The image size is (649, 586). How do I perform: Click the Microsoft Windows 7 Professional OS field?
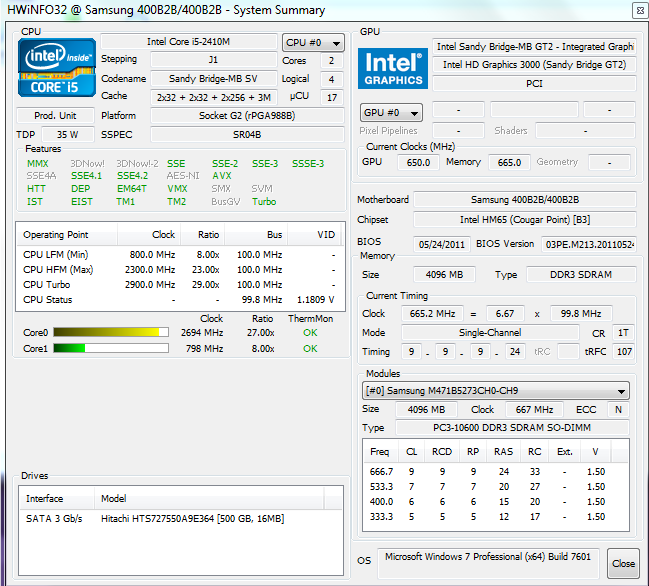tap(488, 563)
